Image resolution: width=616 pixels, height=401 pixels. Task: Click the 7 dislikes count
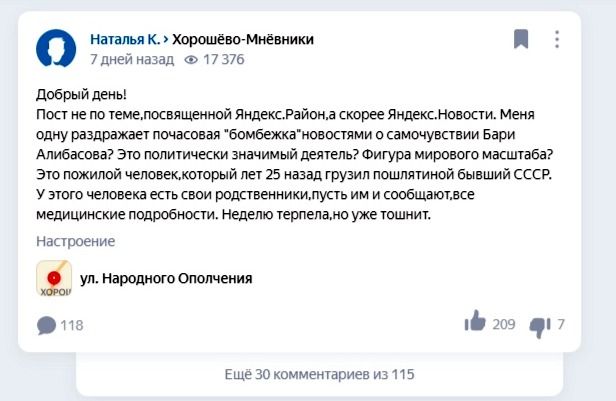(561, 324)
